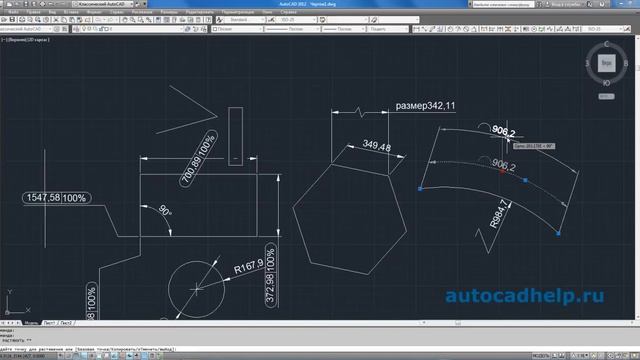Click the Tolerance dimension icon
640x360 pixels.
(526, 29)
